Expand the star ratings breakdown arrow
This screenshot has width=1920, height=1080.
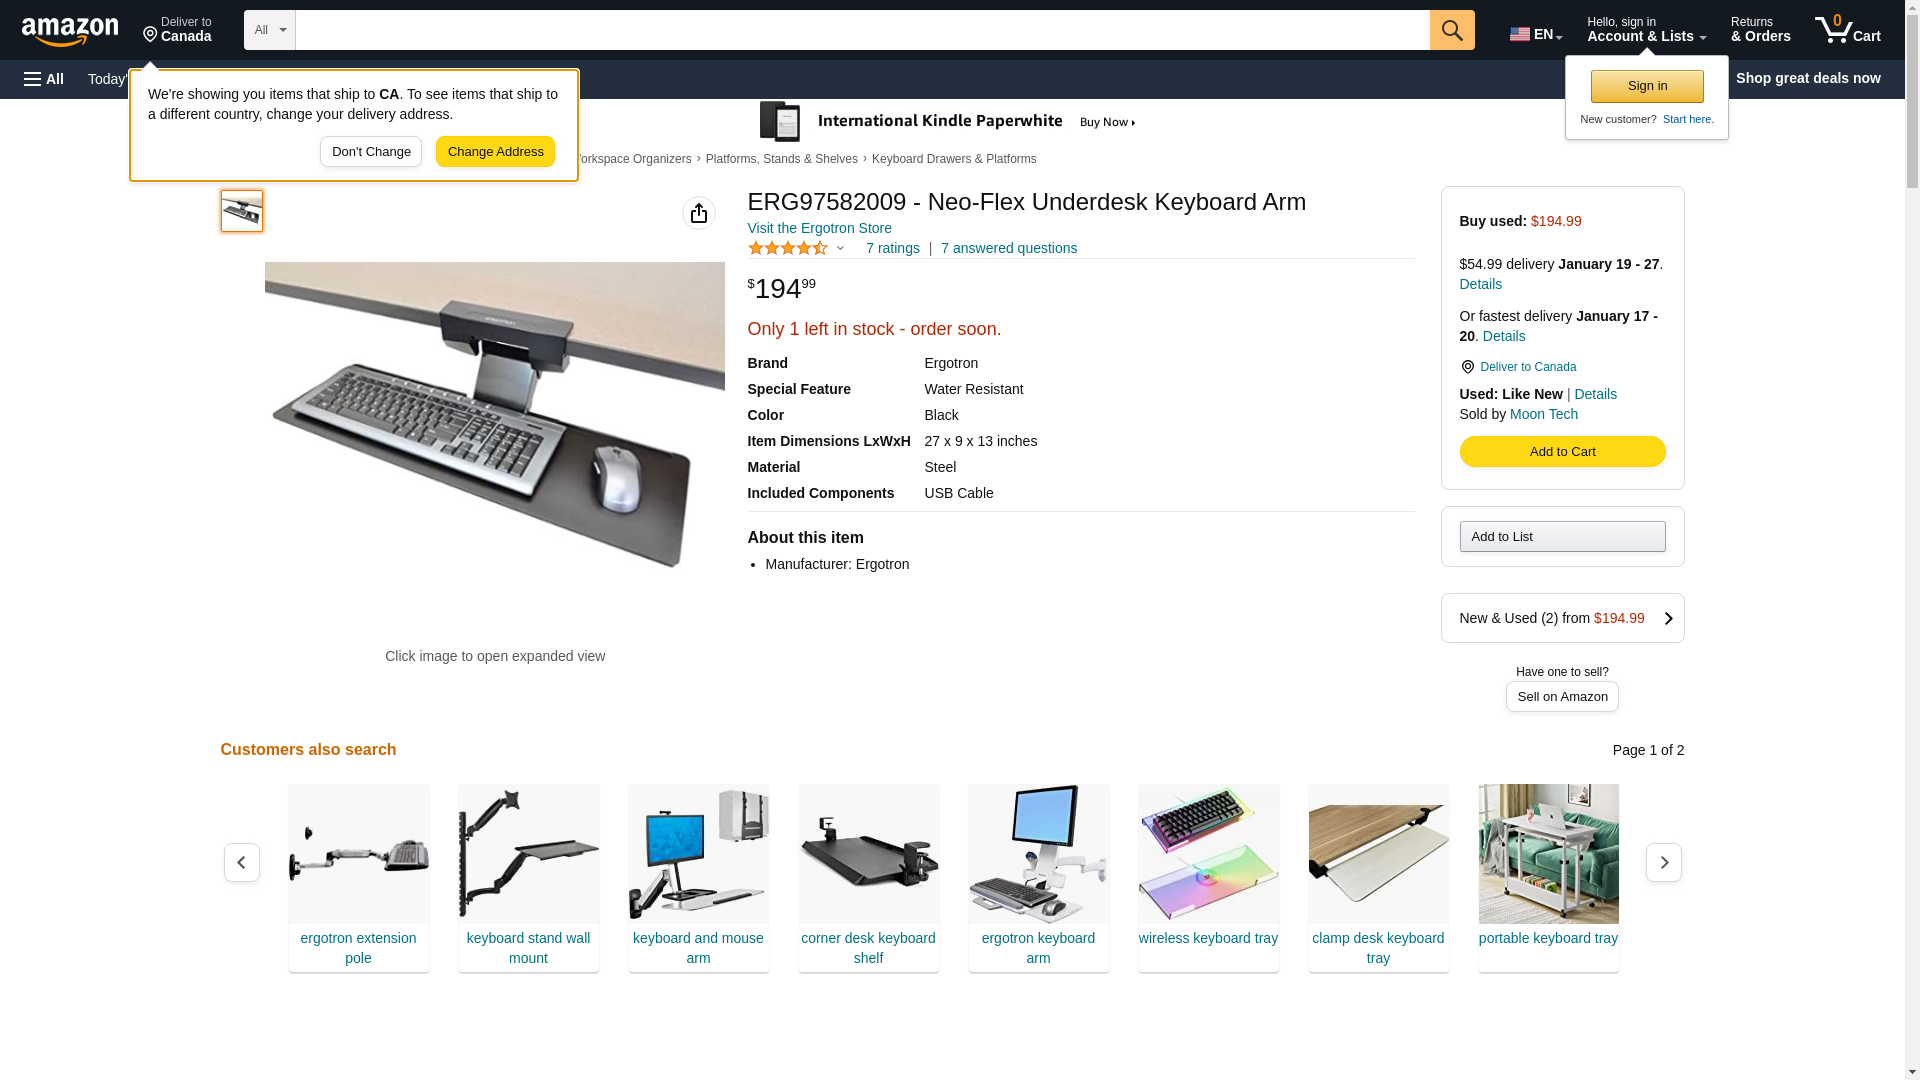point(840,248)
